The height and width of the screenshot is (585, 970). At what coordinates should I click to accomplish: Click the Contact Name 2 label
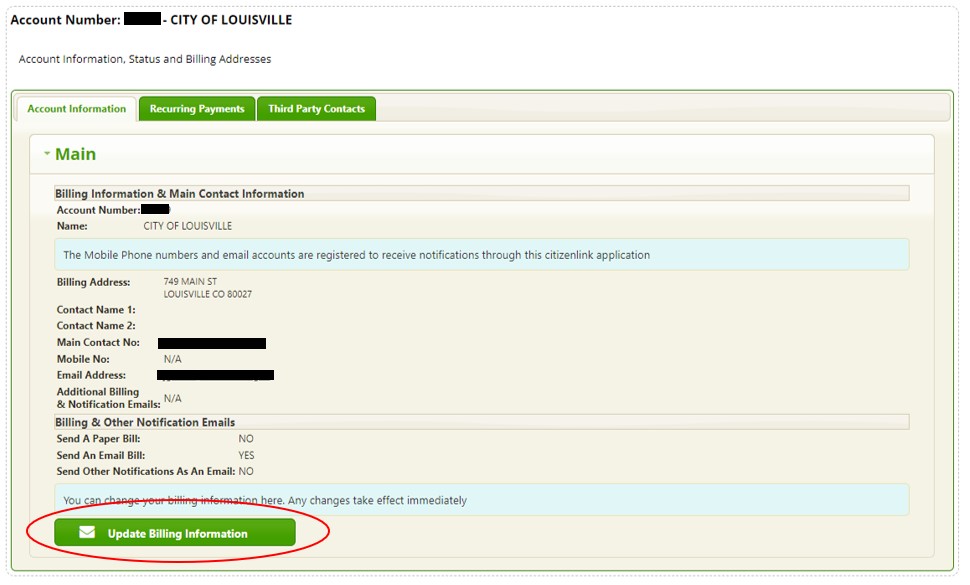click(x=96, y=326)
